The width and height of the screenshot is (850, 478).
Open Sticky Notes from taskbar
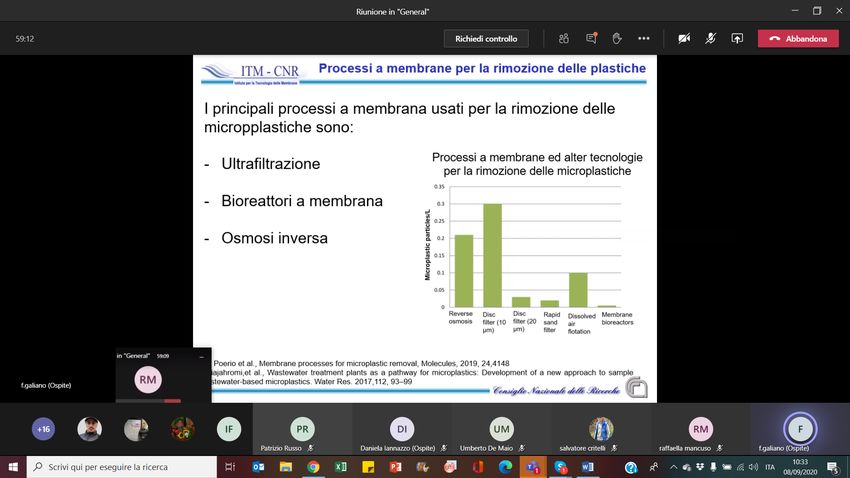(x=368, y=467)
